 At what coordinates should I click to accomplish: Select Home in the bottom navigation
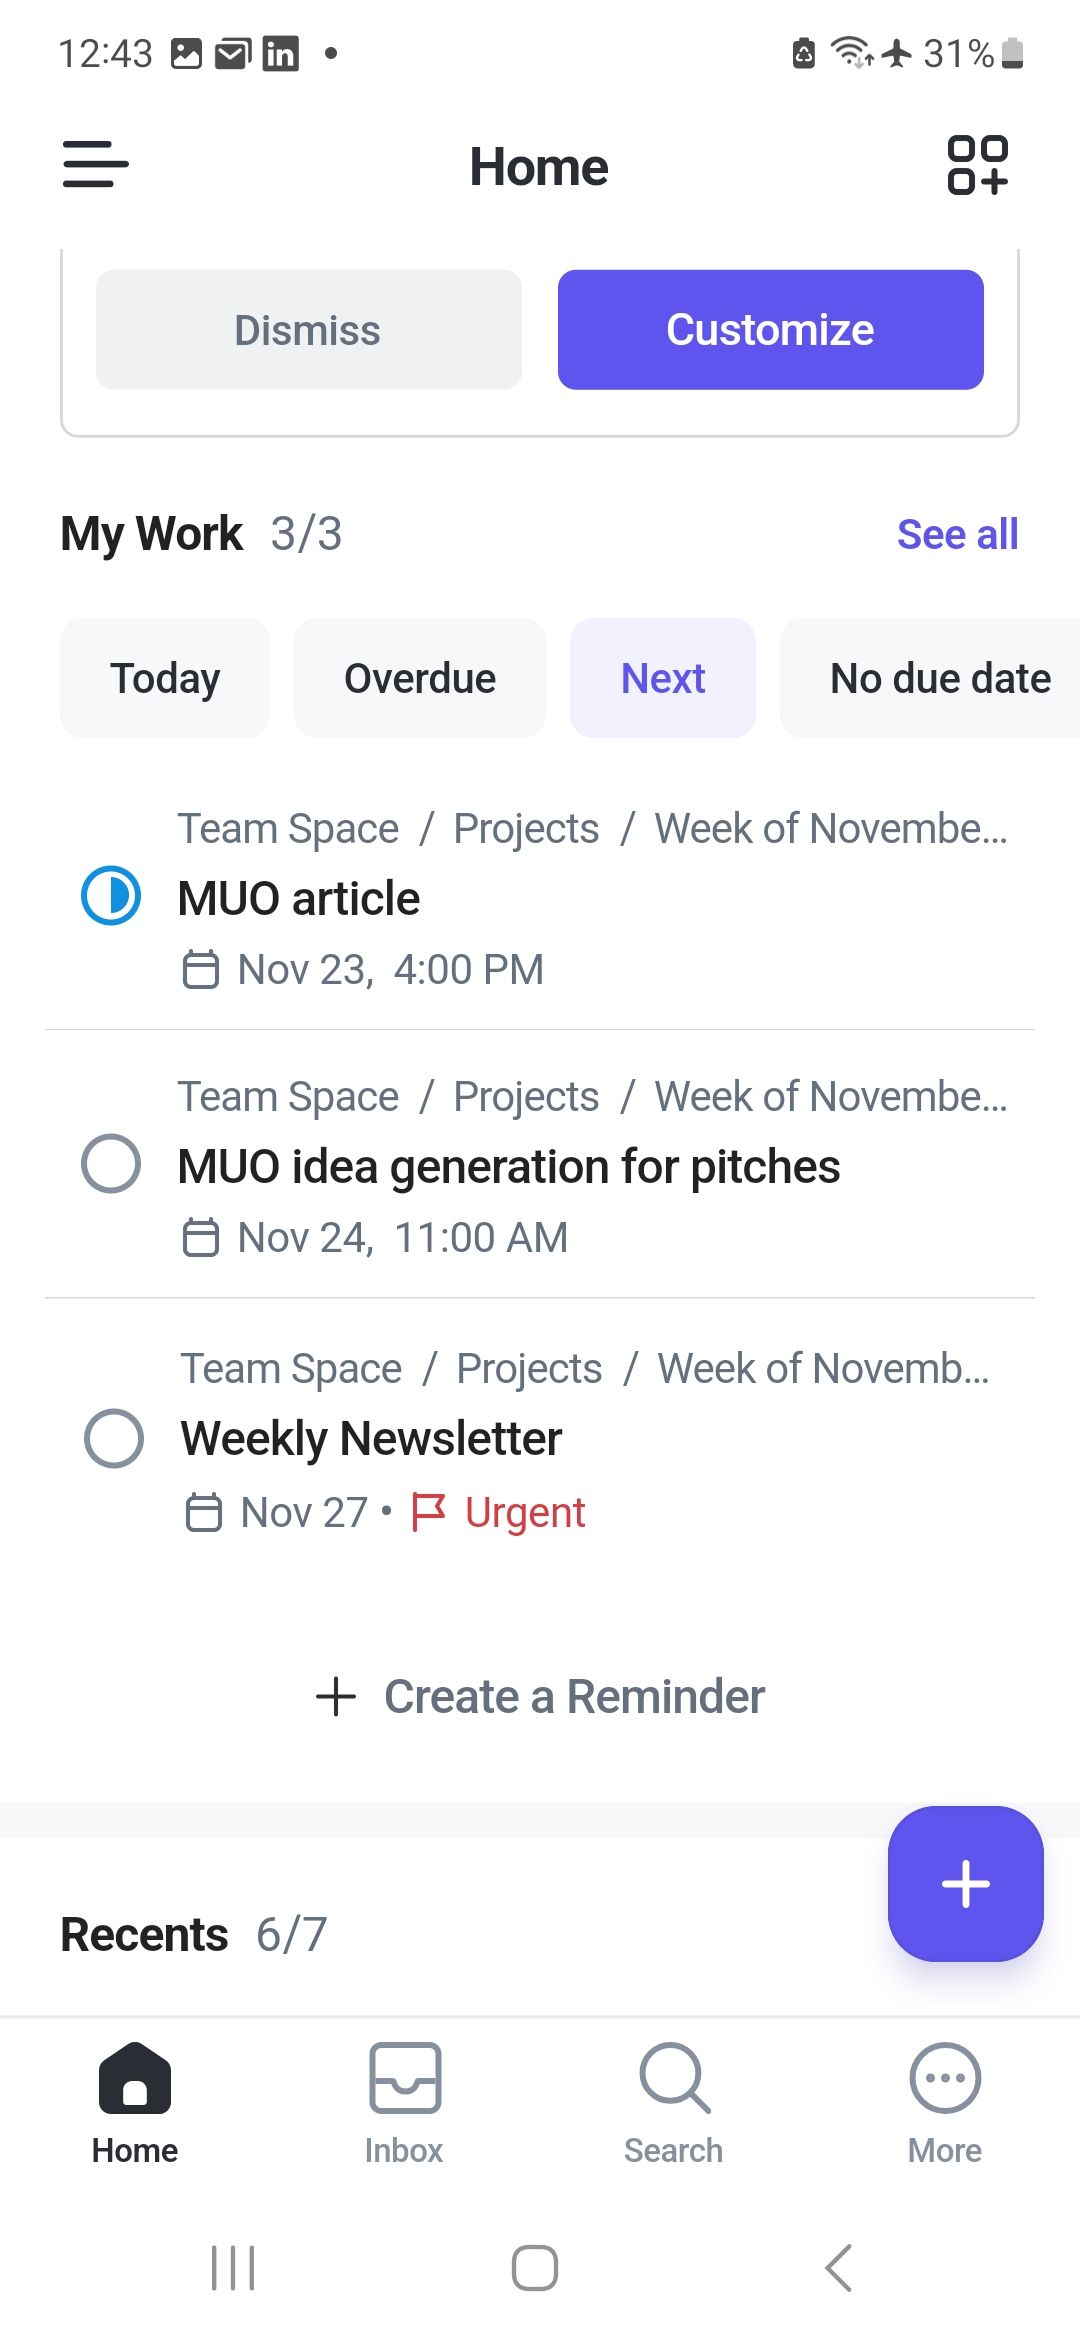[133, 2110]
